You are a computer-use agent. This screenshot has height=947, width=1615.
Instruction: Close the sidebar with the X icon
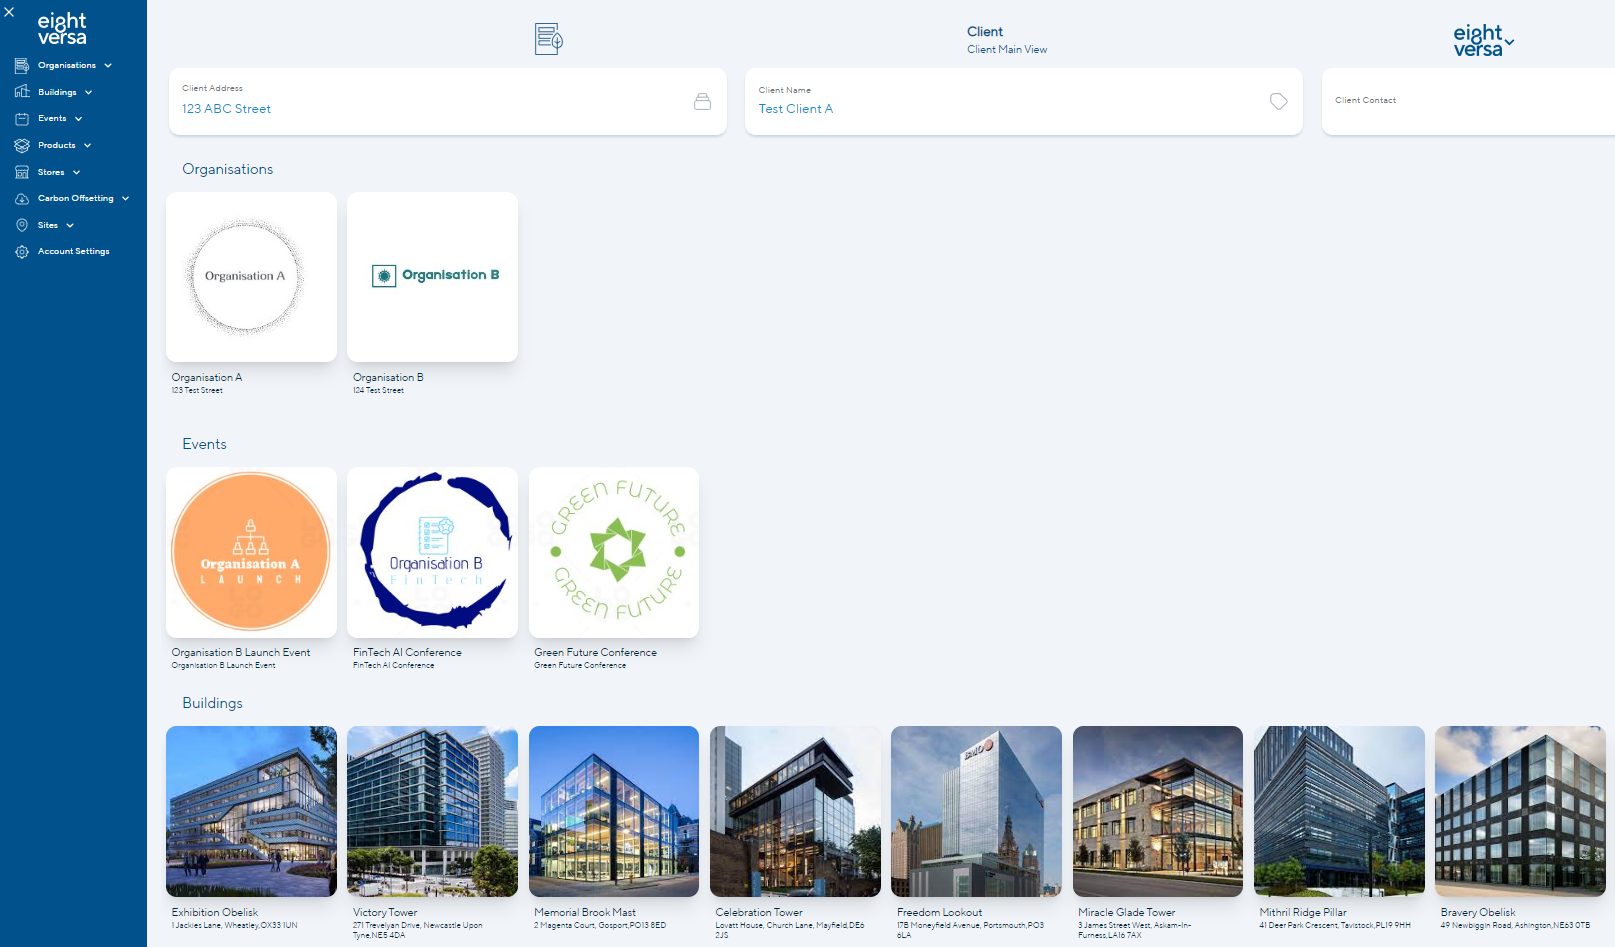(x=9, y=12)
